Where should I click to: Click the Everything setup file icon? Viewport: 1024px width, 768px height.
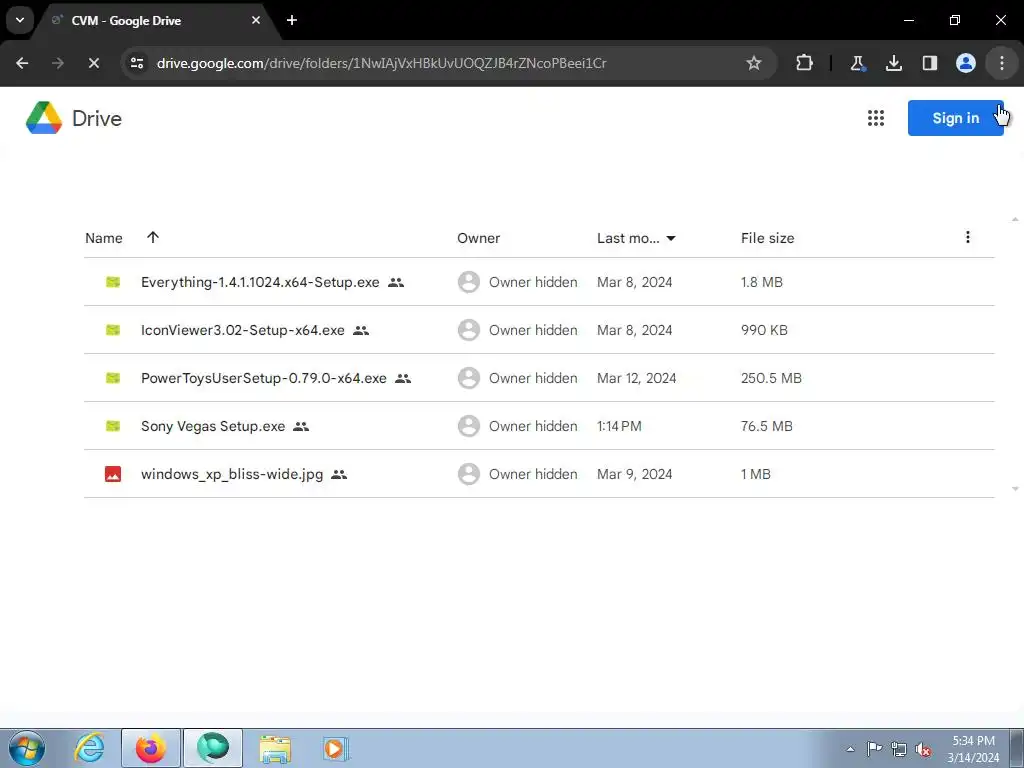coord(113,282)
